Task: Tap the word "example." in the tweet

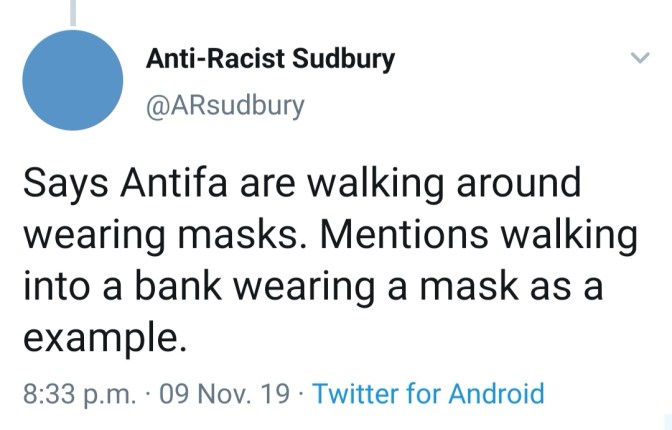Action: pyautogui.click(x=104, y=337)
